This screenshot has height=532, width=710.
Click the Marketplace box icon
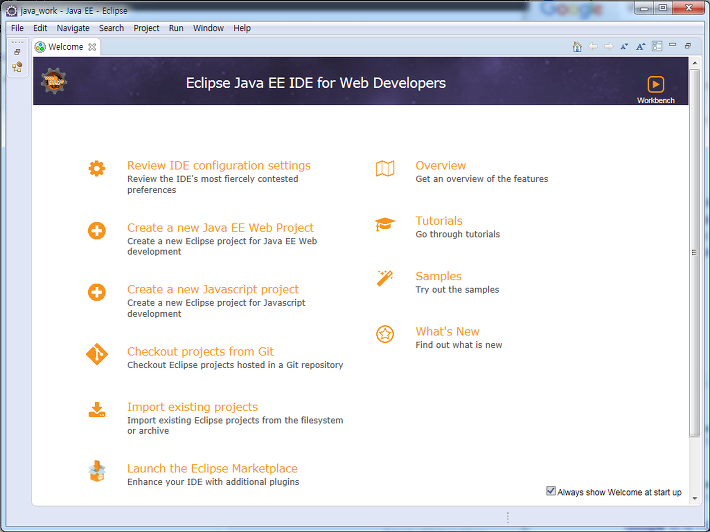click(96, 471)
